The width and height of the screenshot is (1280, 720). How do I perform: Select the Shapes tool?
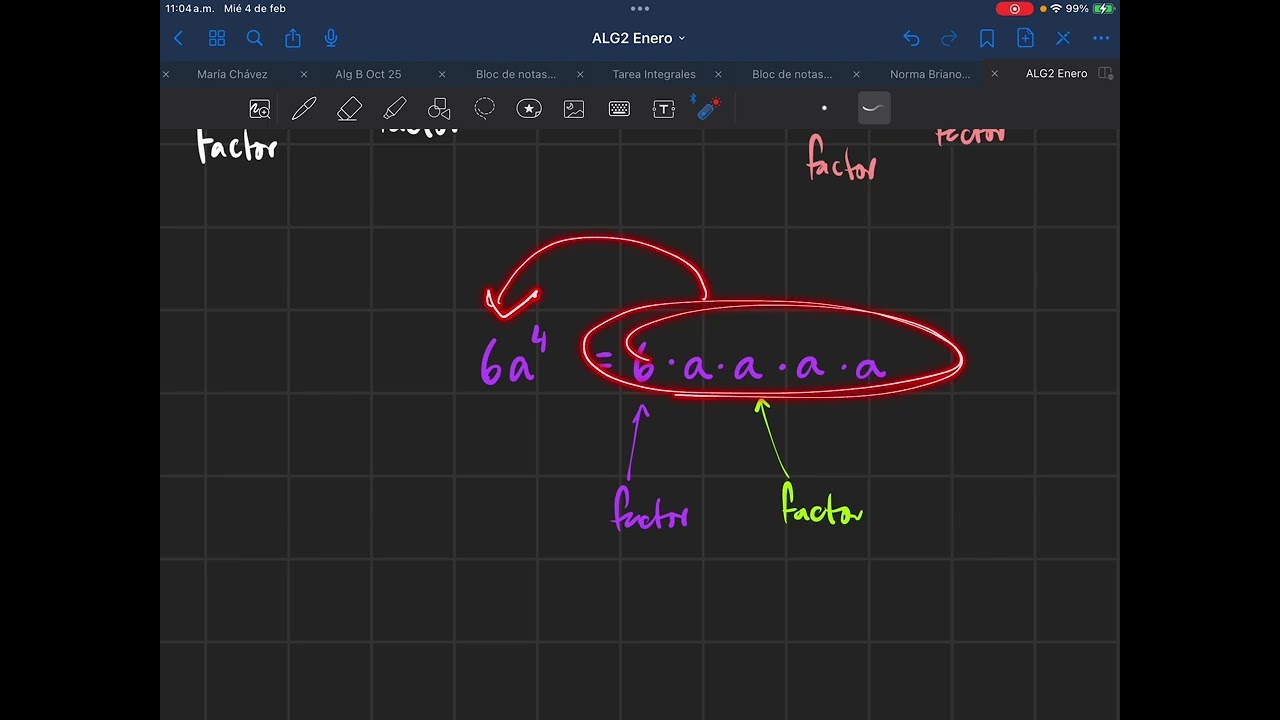[439, 109]
